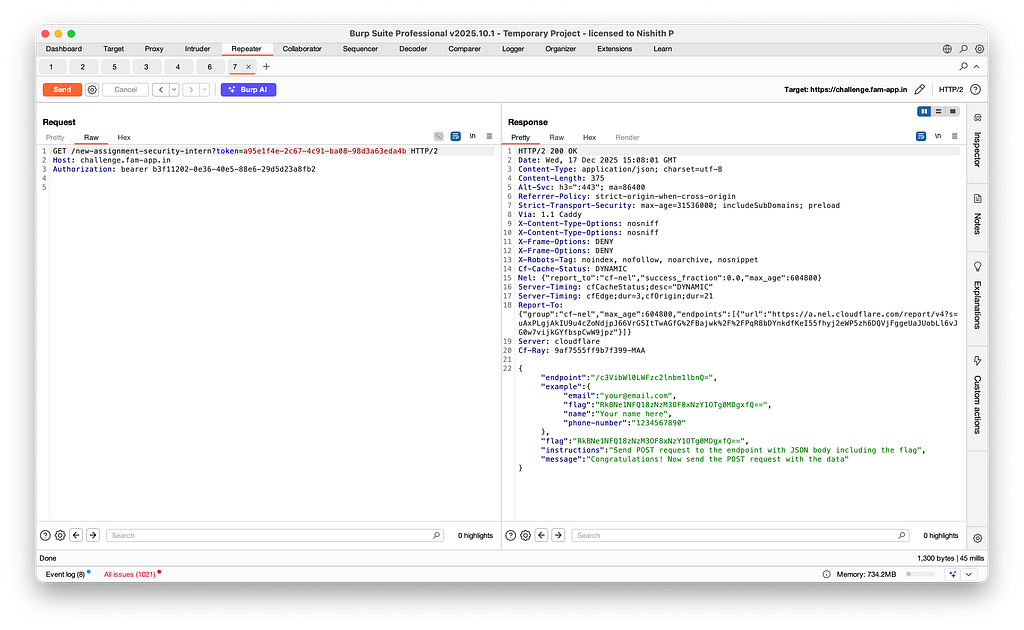This screenshot has height=630, width=1024.
Task: Click Burp AI sparkle in status bar
Action: pos(953,575)
